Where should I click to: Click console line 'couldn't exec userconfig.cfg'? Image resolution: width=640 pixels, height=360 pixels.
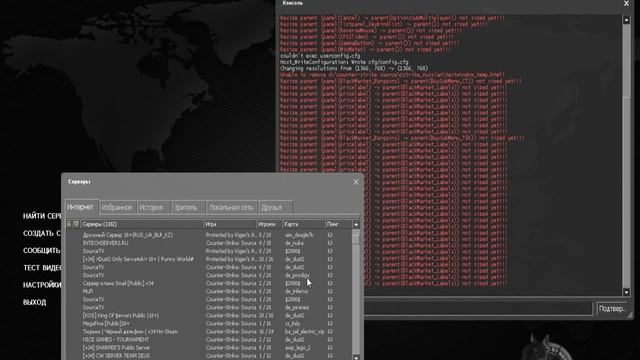pos(320,56)
